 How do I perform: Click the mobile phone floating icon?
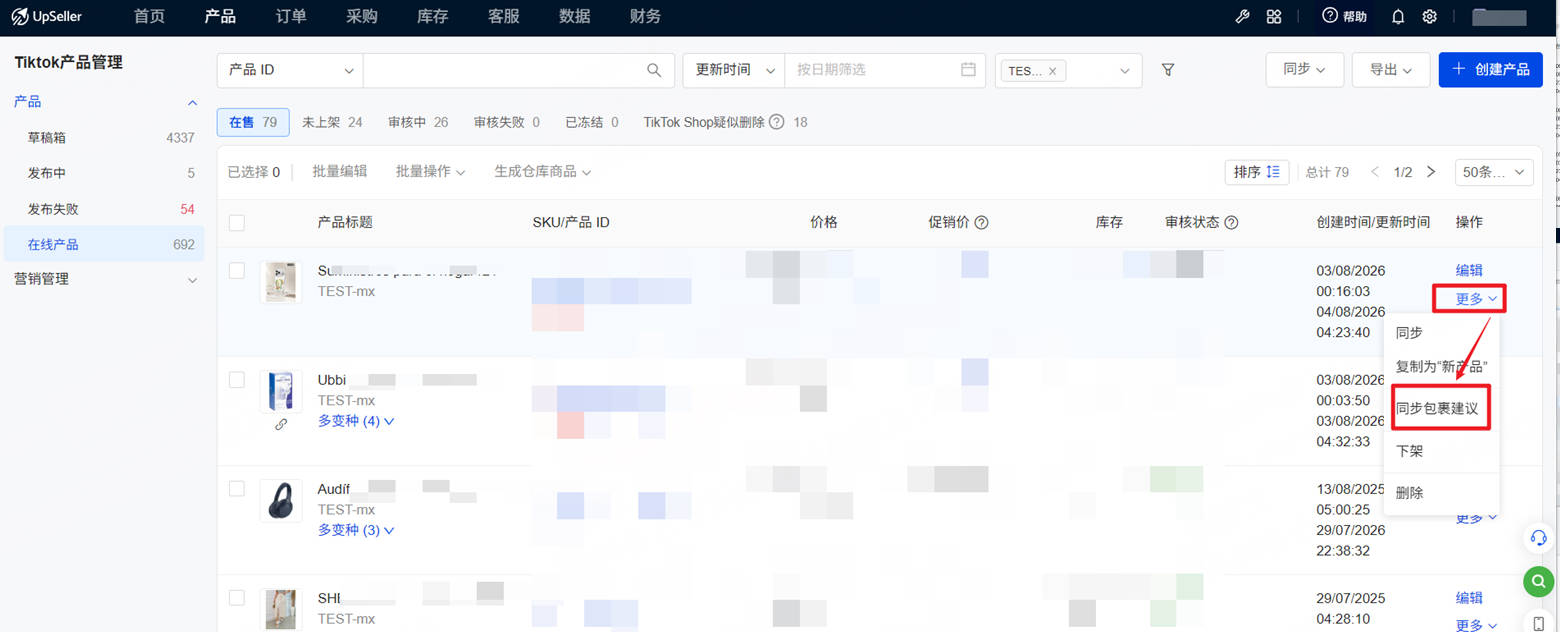point(1539,622)
